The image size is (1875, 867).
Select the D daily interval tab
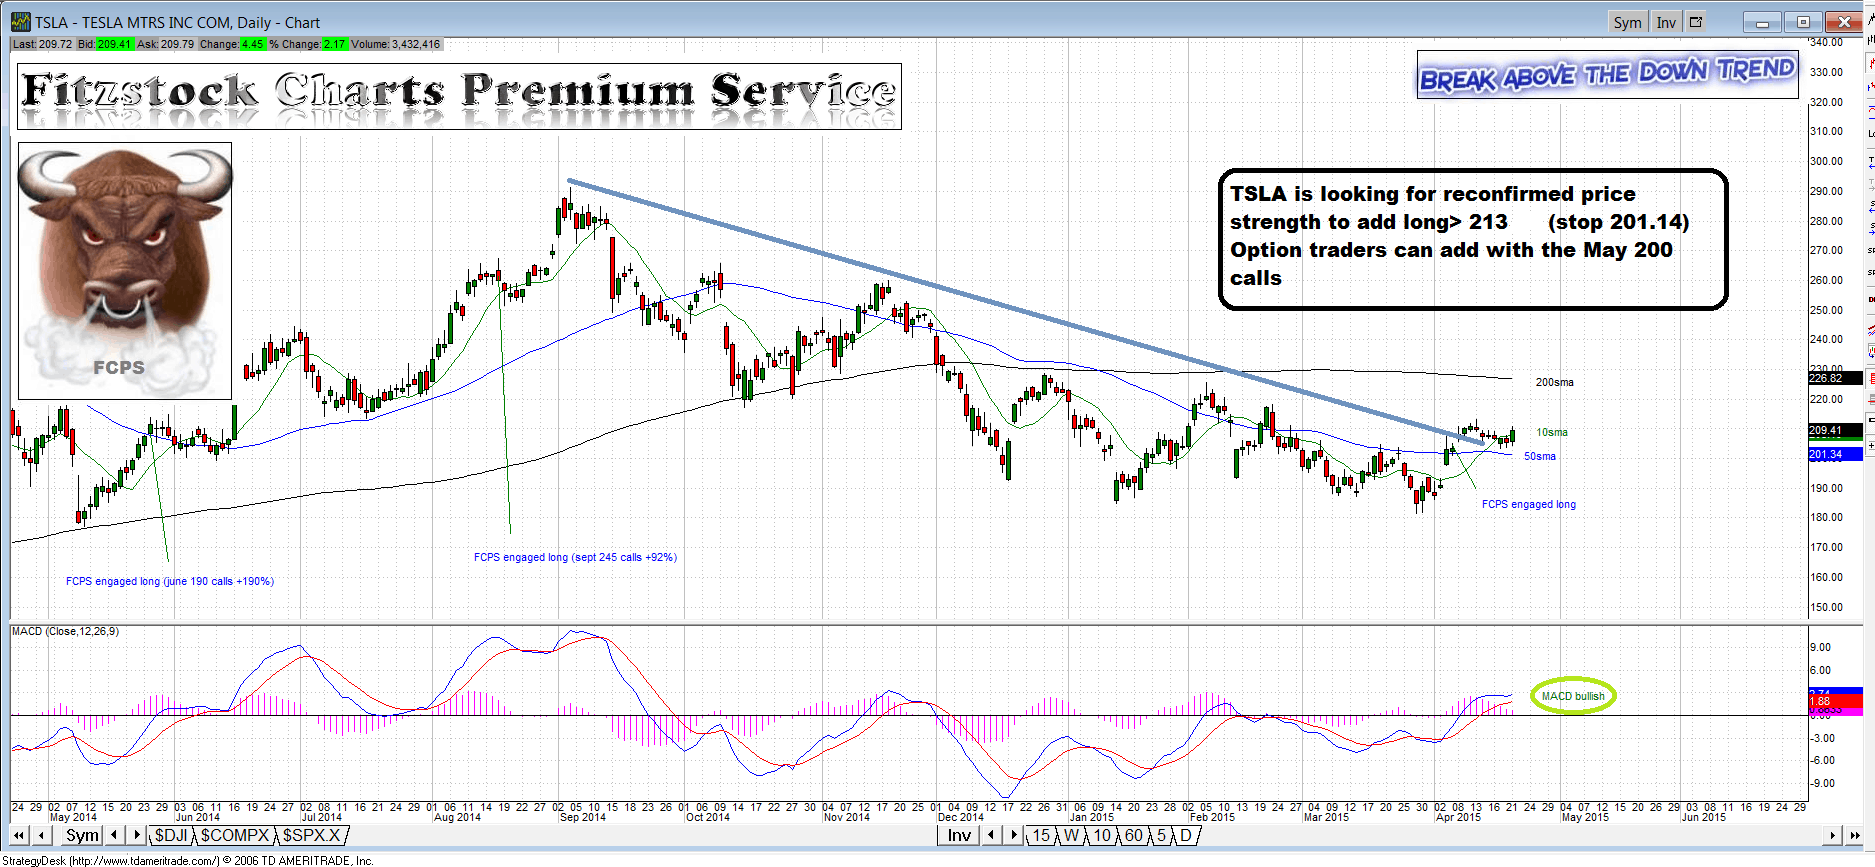1185,835
